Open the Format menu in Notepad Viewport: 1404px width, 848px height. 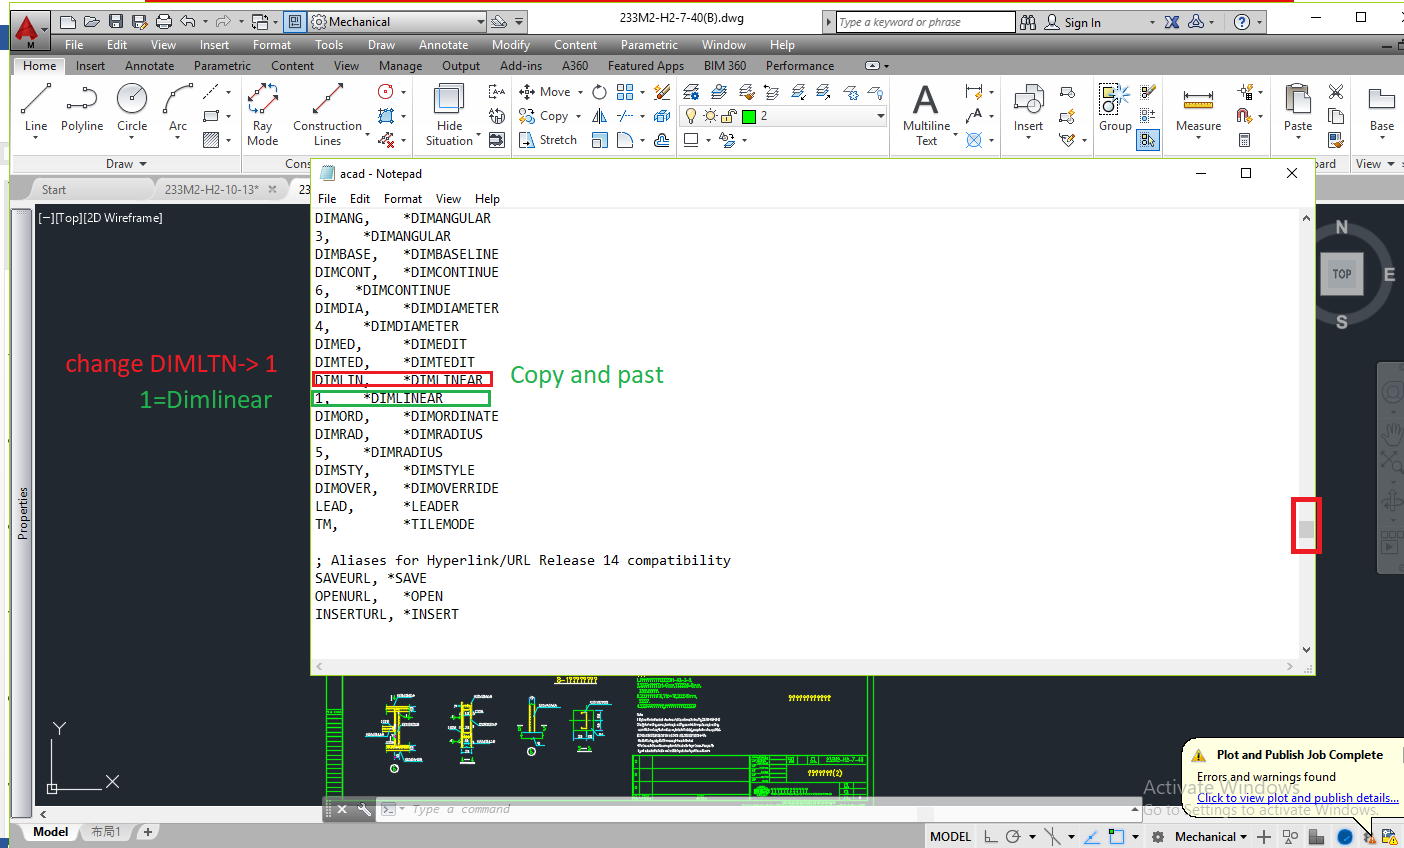pos(402,198)
